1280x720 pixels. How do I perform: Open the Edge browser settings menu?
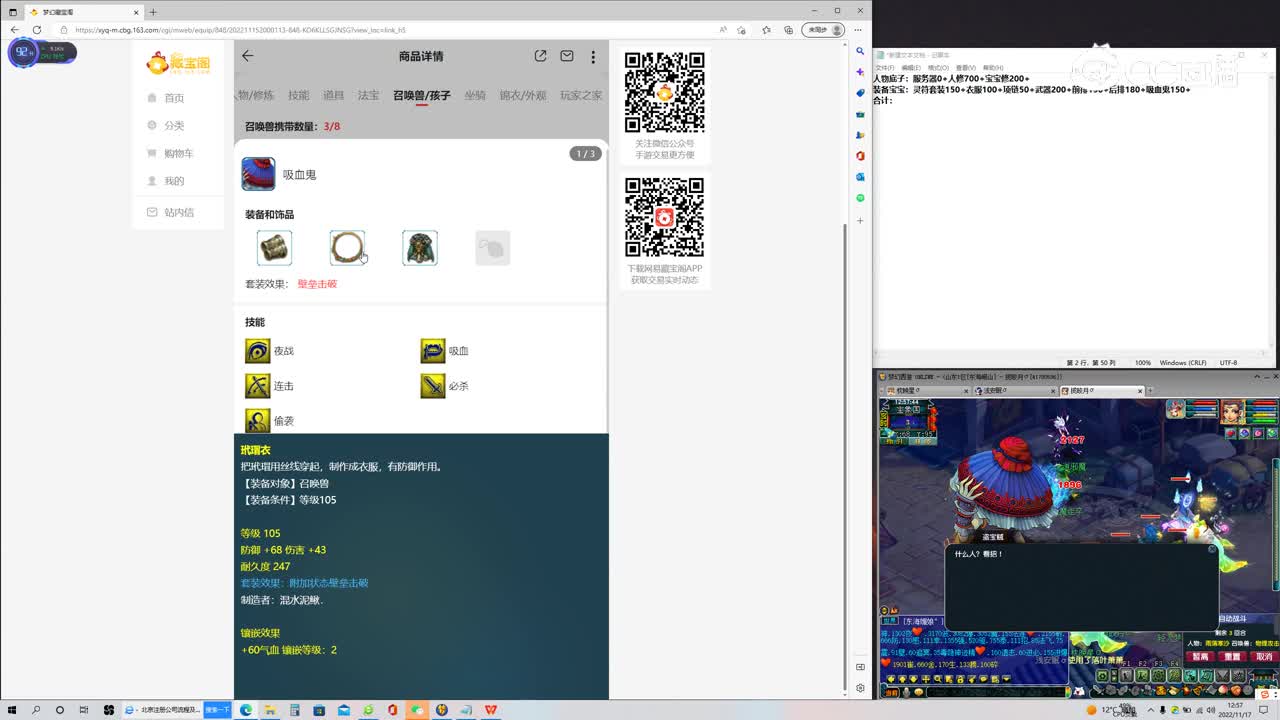[858, 30]
